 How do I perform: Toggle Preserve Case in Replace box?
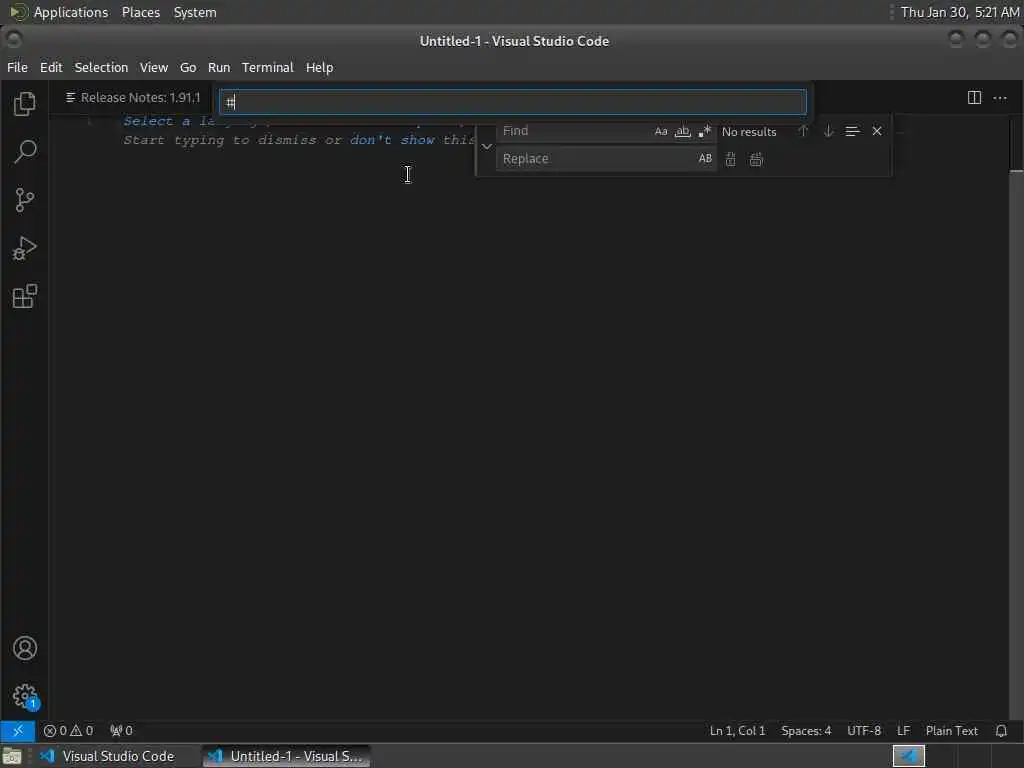[x=705, y=159]
